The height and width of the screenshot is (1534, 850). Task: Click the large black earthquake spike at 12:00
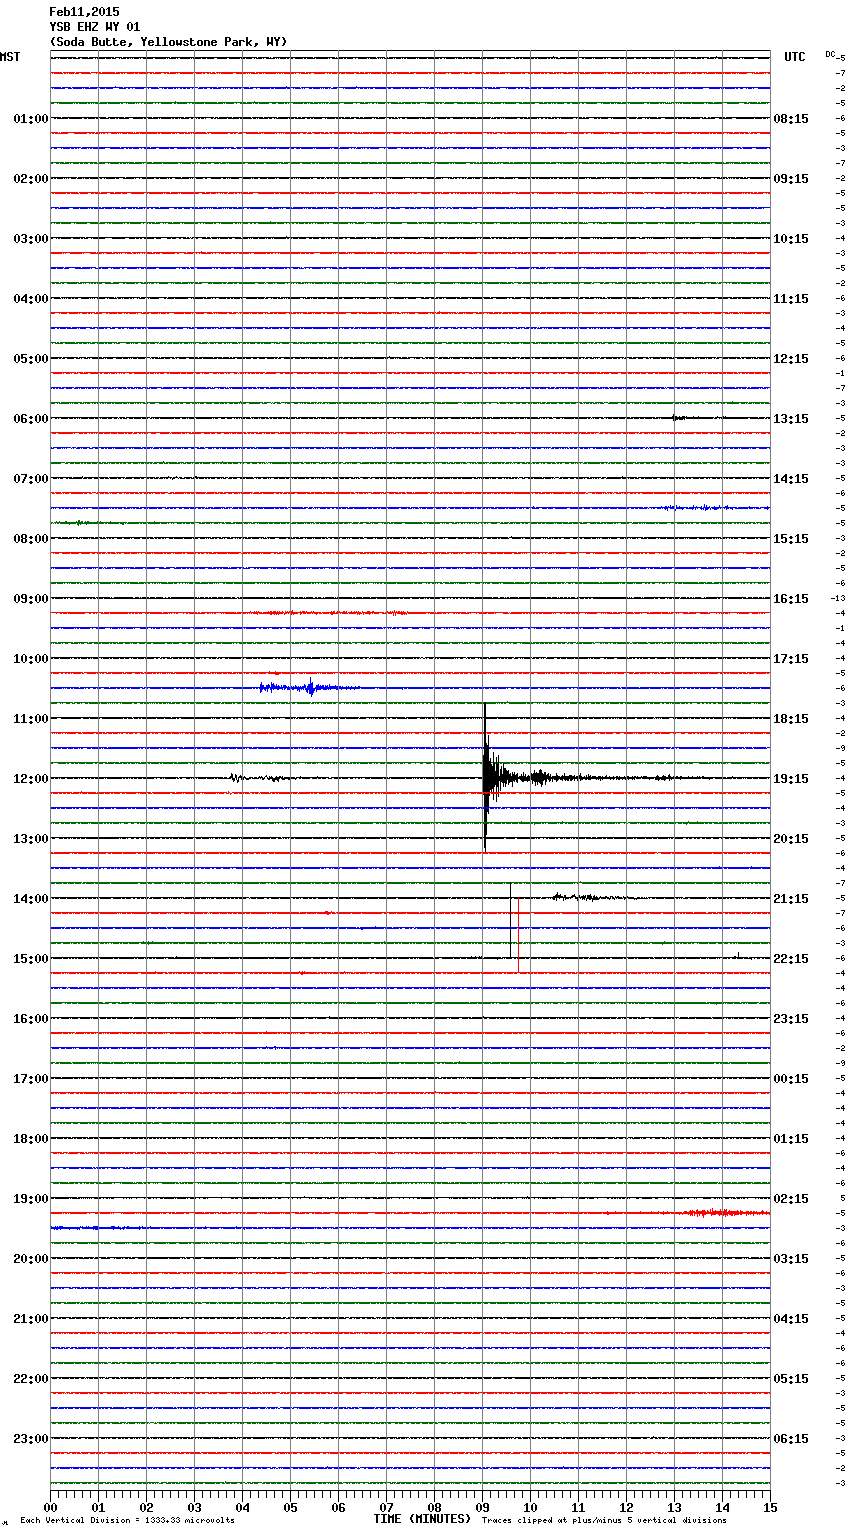point(485,777)
